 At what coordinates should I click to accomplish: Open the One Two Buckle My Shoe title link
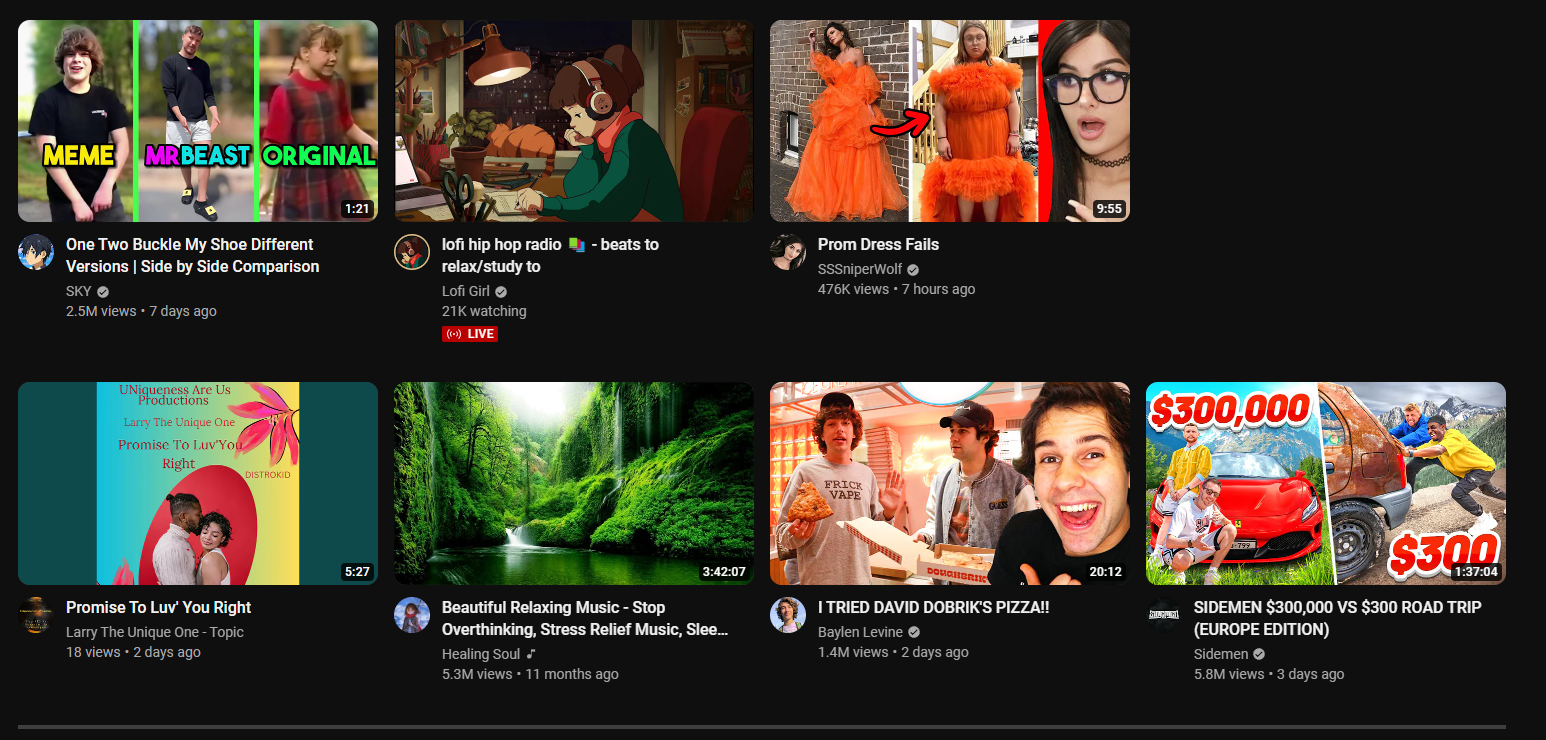[x=192, y=255]
